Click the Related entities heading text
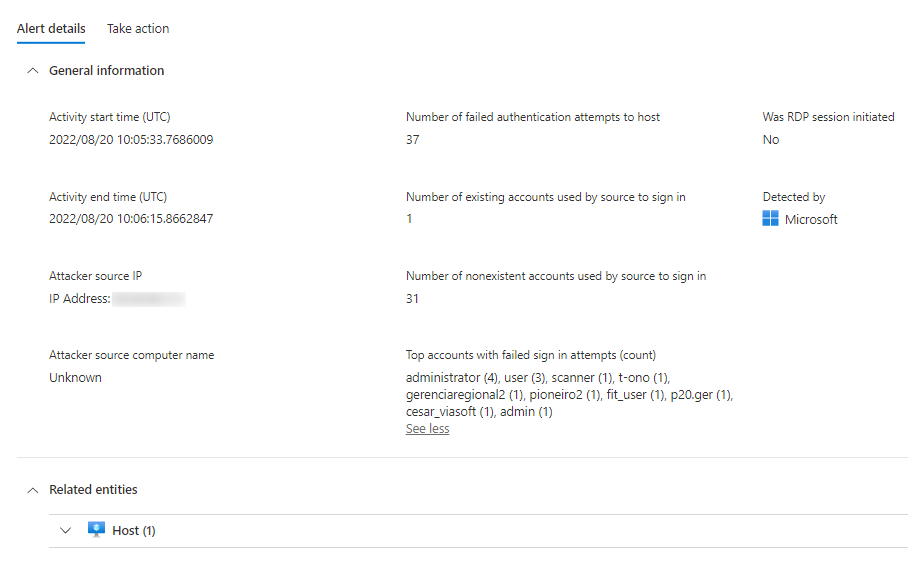Viewport: 908px width, 568px height. 93,490
